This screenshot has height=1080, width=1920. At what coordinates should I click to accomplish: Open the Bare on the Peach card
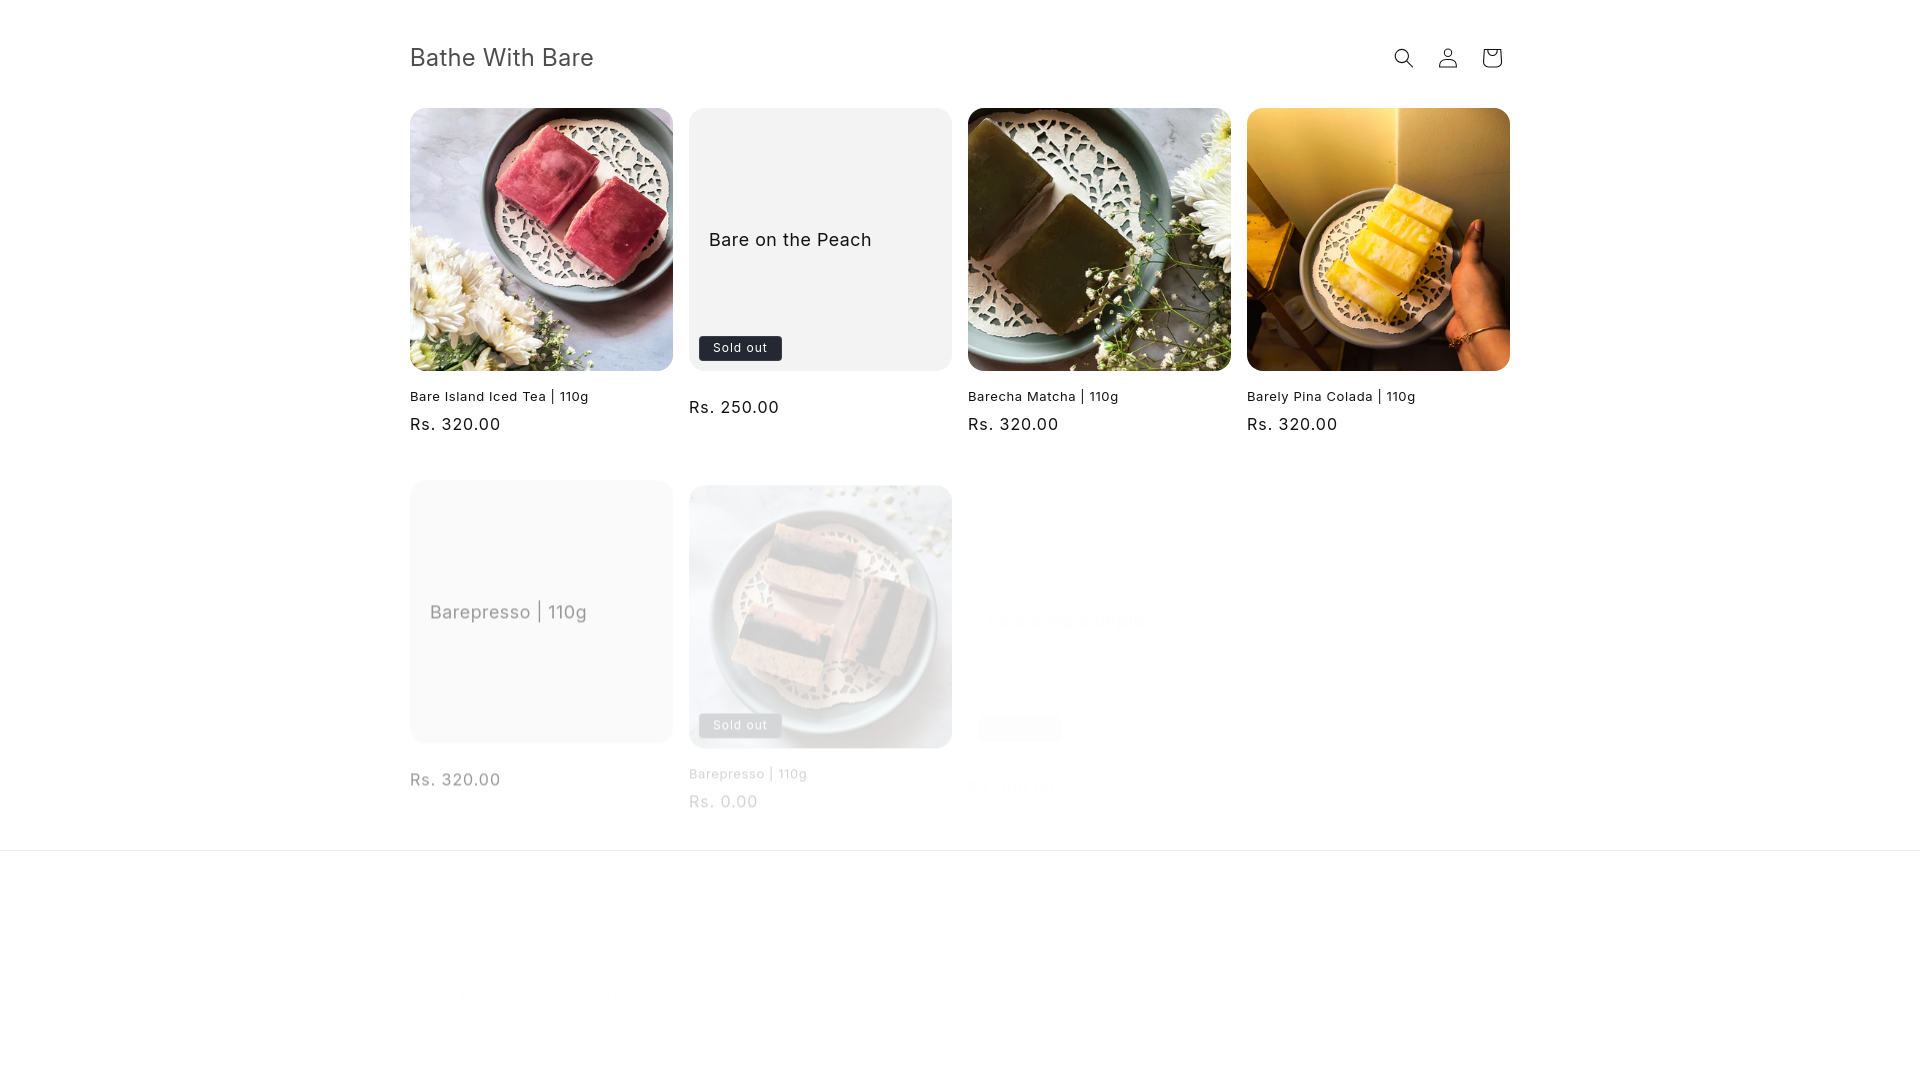(x=820, y=239)
